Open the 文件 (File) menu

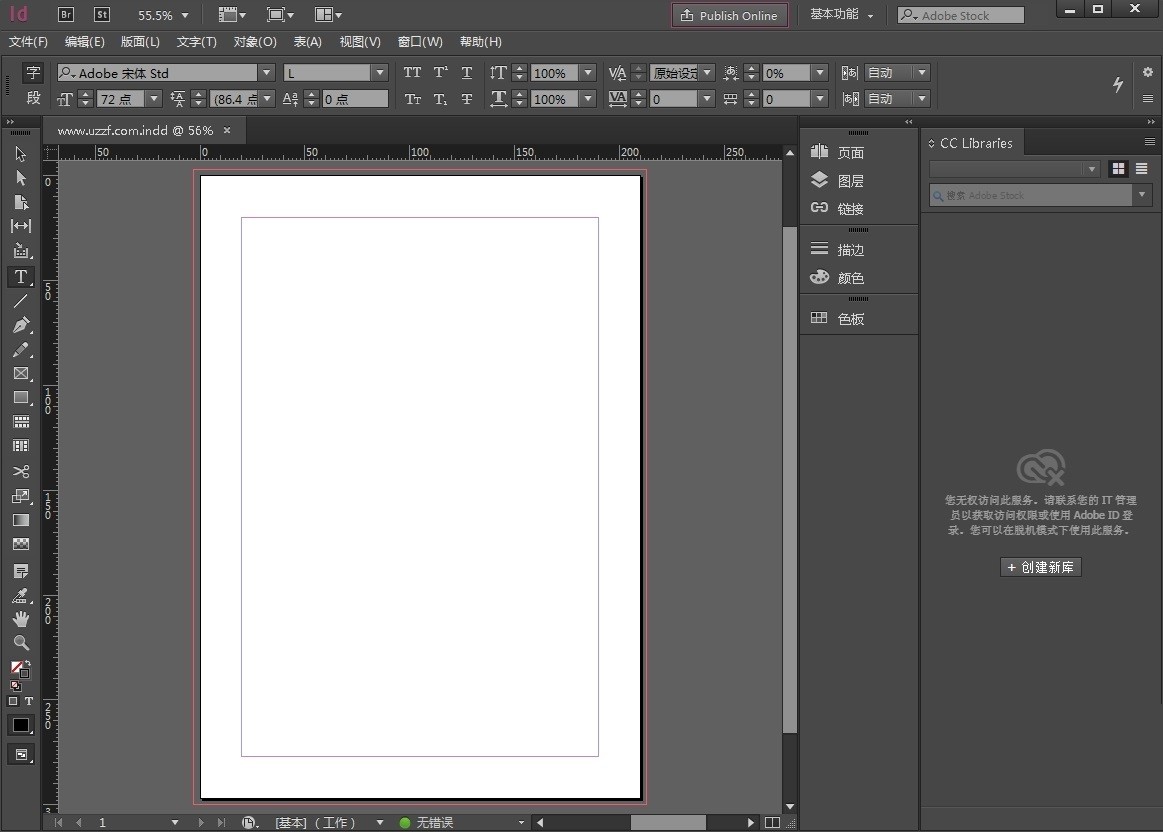(27, 41)
